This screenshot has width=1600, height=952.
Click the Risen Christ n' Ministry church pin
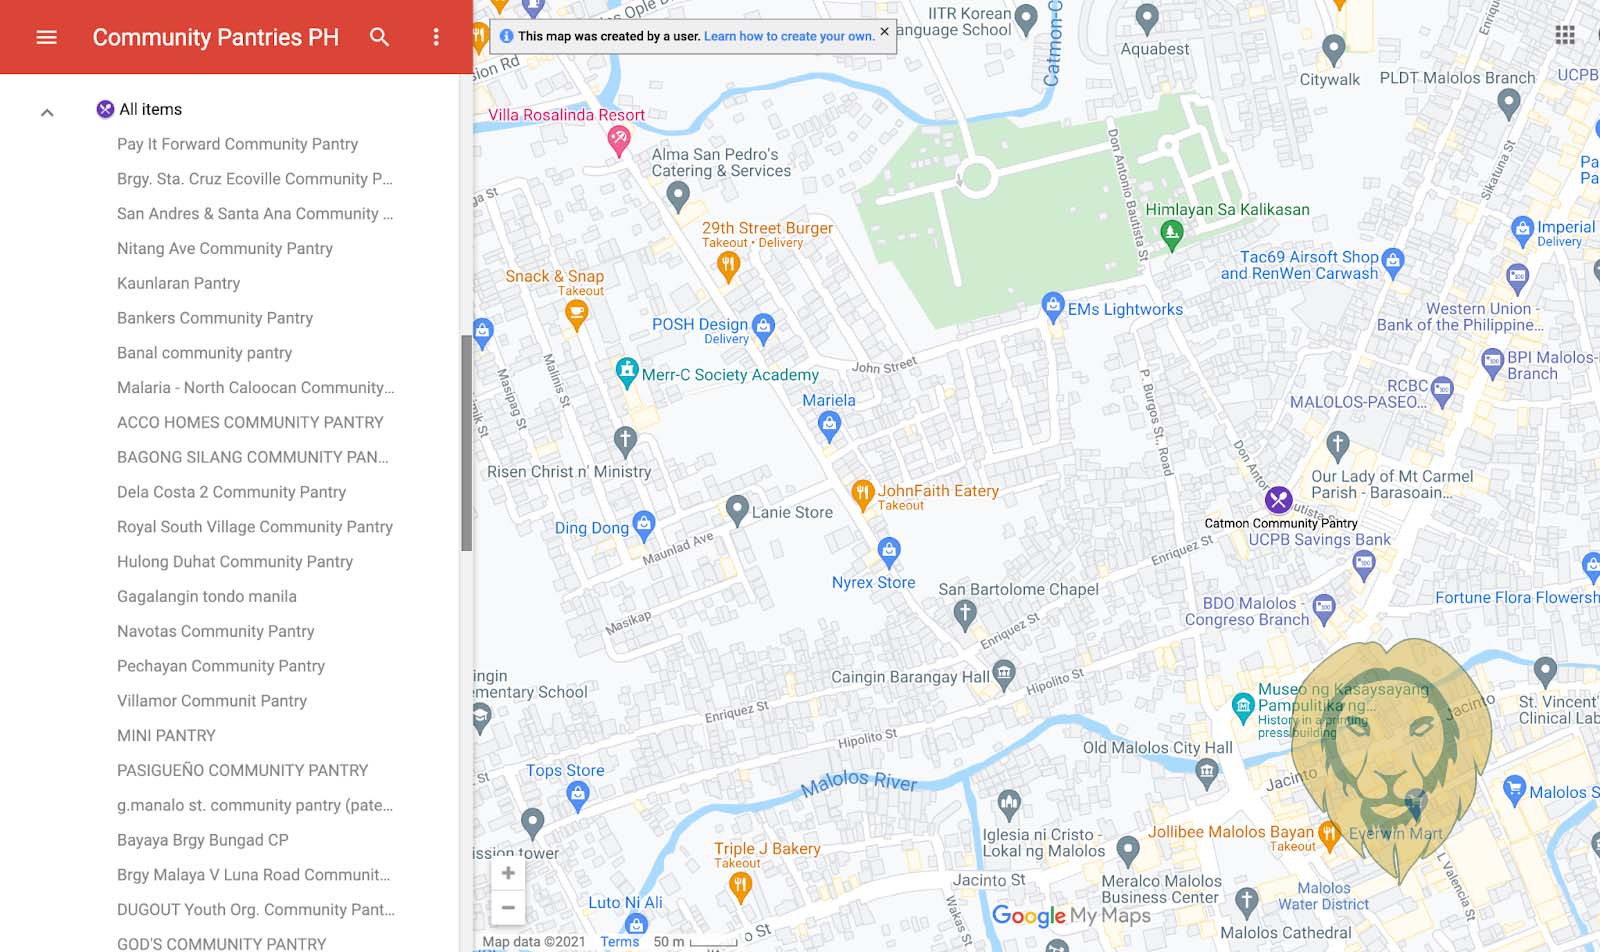coord(625,441)
